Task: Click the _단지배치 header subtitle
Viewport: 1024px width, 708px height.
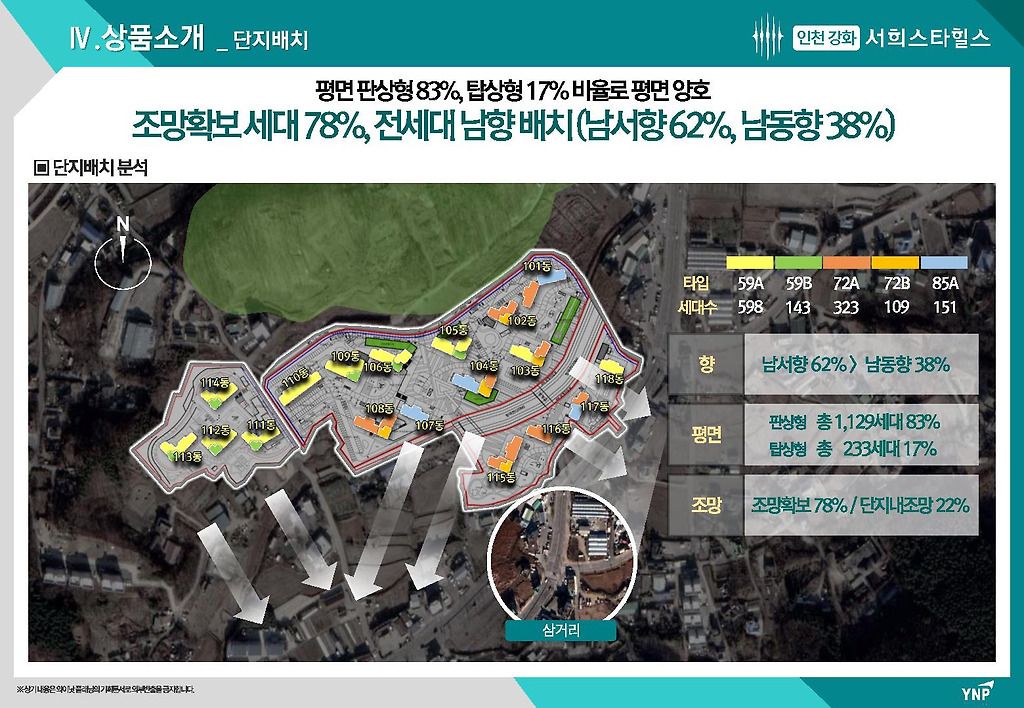Action: click(x=262, y=40)
